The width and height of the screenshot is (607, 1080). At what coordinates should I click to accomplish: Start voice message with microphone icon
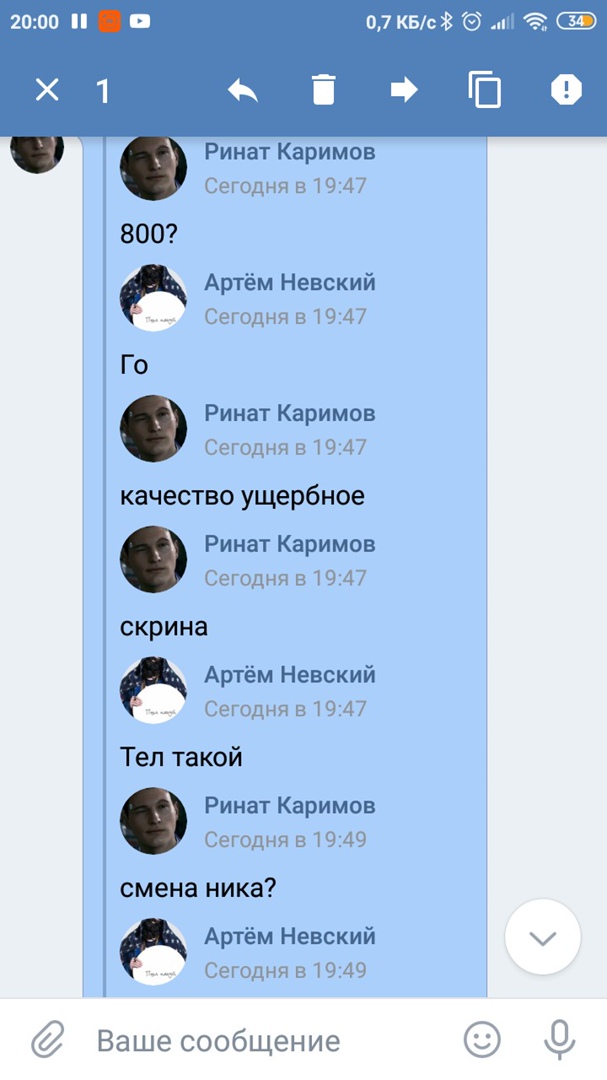coord(559,1040)
